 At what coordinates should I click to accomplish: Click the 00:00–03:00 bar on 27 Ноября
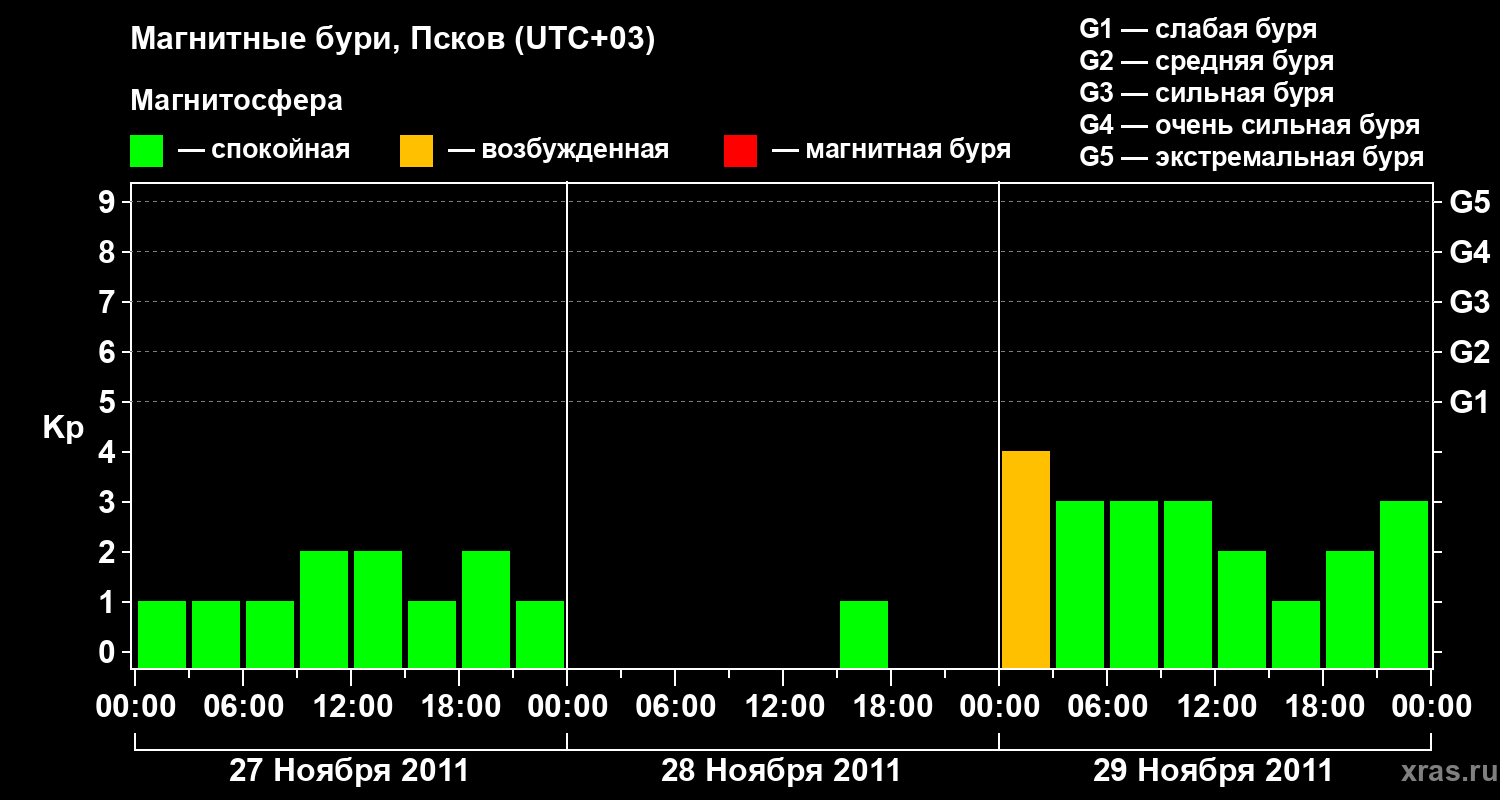coord(162,634)
